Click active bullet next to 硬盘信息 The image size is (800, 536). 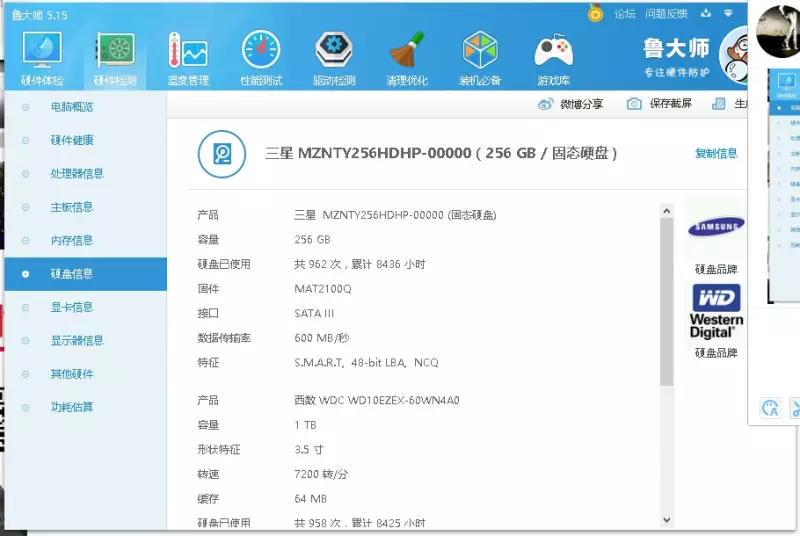point(26,274)
